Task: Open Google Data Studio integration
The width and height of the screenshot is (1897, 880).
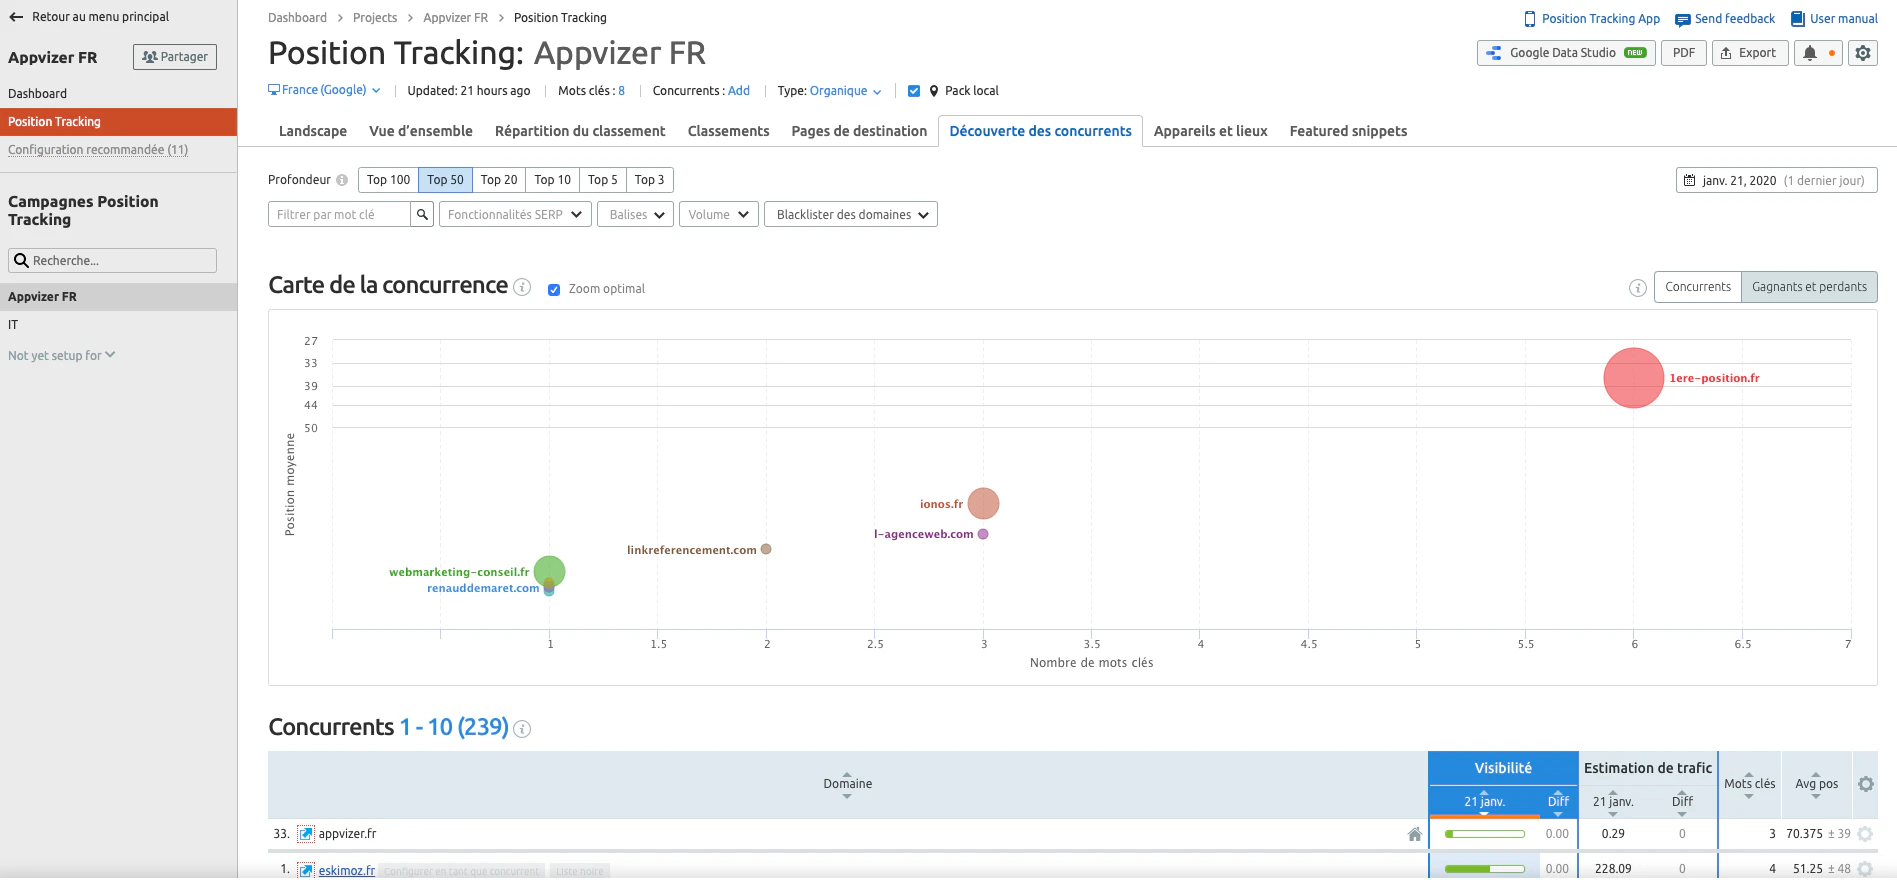Action: pyautogui.click(x=1566, y=53)
